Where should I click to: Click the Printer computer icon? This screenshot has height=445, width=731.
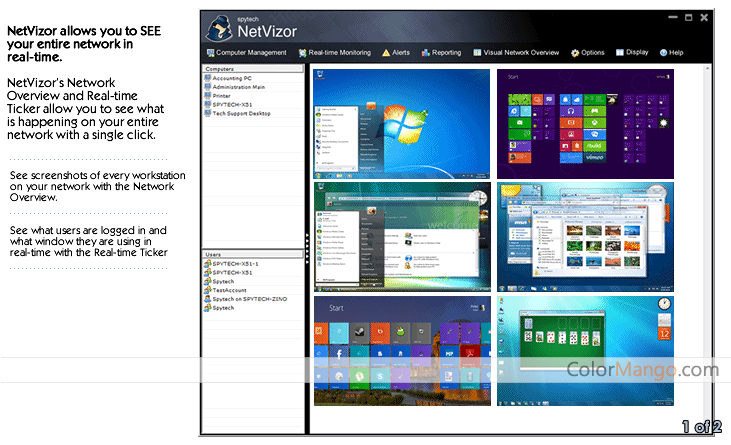tap(207, 96)
